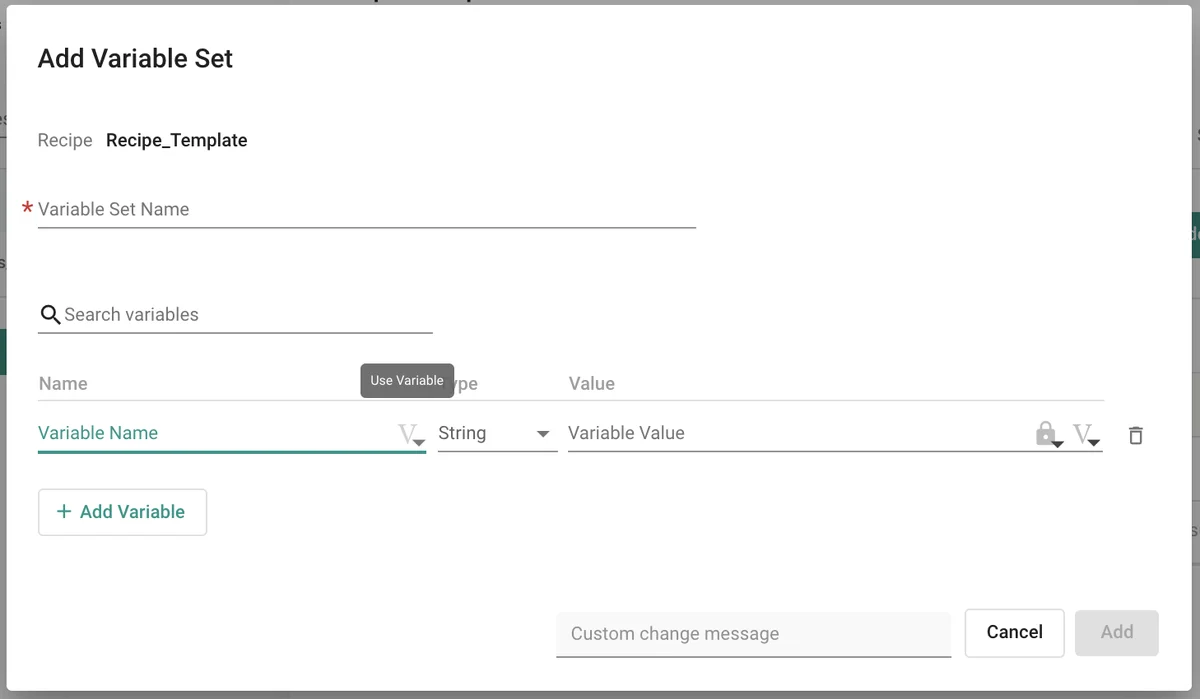Select the Variable Name input field

tap(215, 434)
